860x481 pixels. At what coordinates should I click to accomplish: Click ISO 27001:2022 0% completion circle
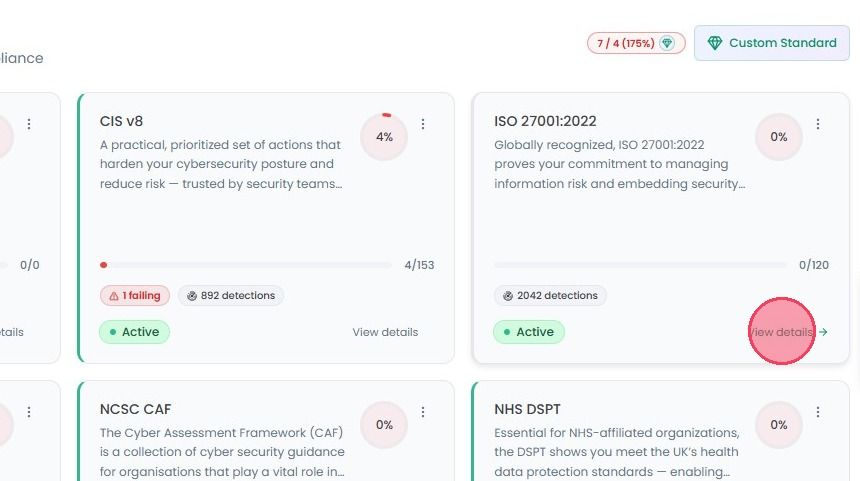tap(779, 137)
